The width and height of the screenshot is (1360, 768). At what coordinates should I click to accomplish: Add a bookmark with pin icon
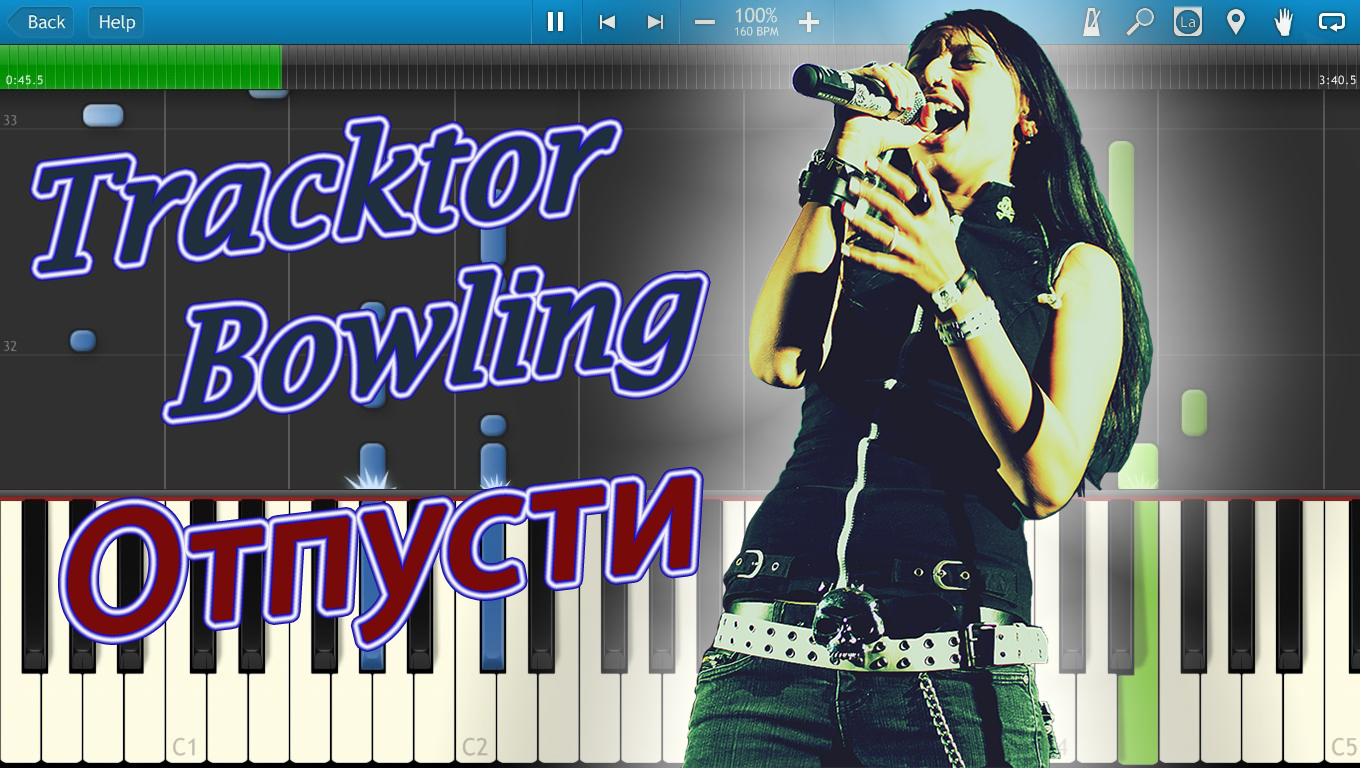[1236, 22]
